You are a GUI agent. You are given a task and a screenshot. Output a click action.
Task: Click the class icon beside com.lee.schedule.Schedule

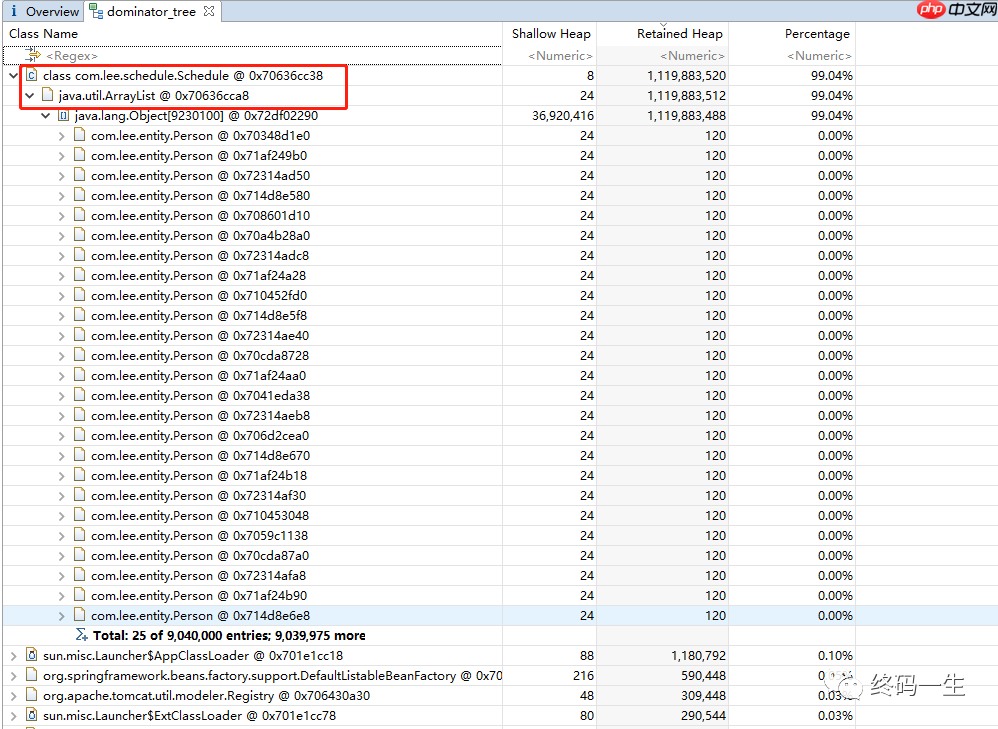tap(31, 76)
